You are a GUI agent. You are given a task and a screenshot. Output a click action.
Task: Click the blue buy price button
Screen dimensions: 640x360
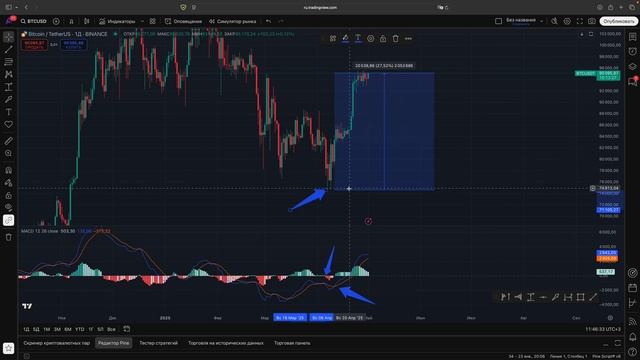pyautogui.click(x=73, y=44)
